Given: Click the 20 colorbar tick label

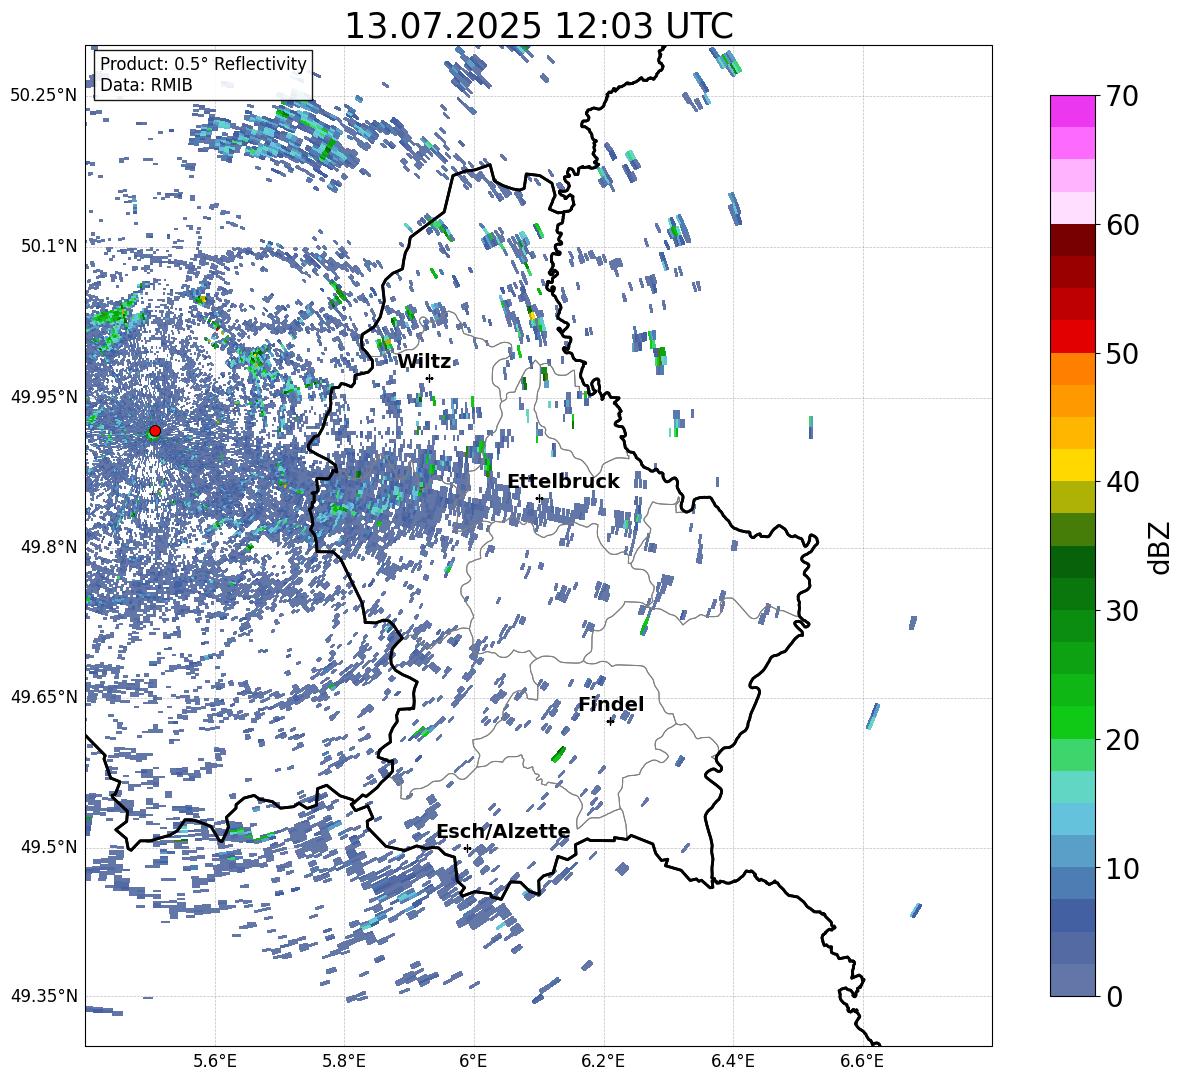Looking at the screenshot, I should click(x=1122, y=739).
